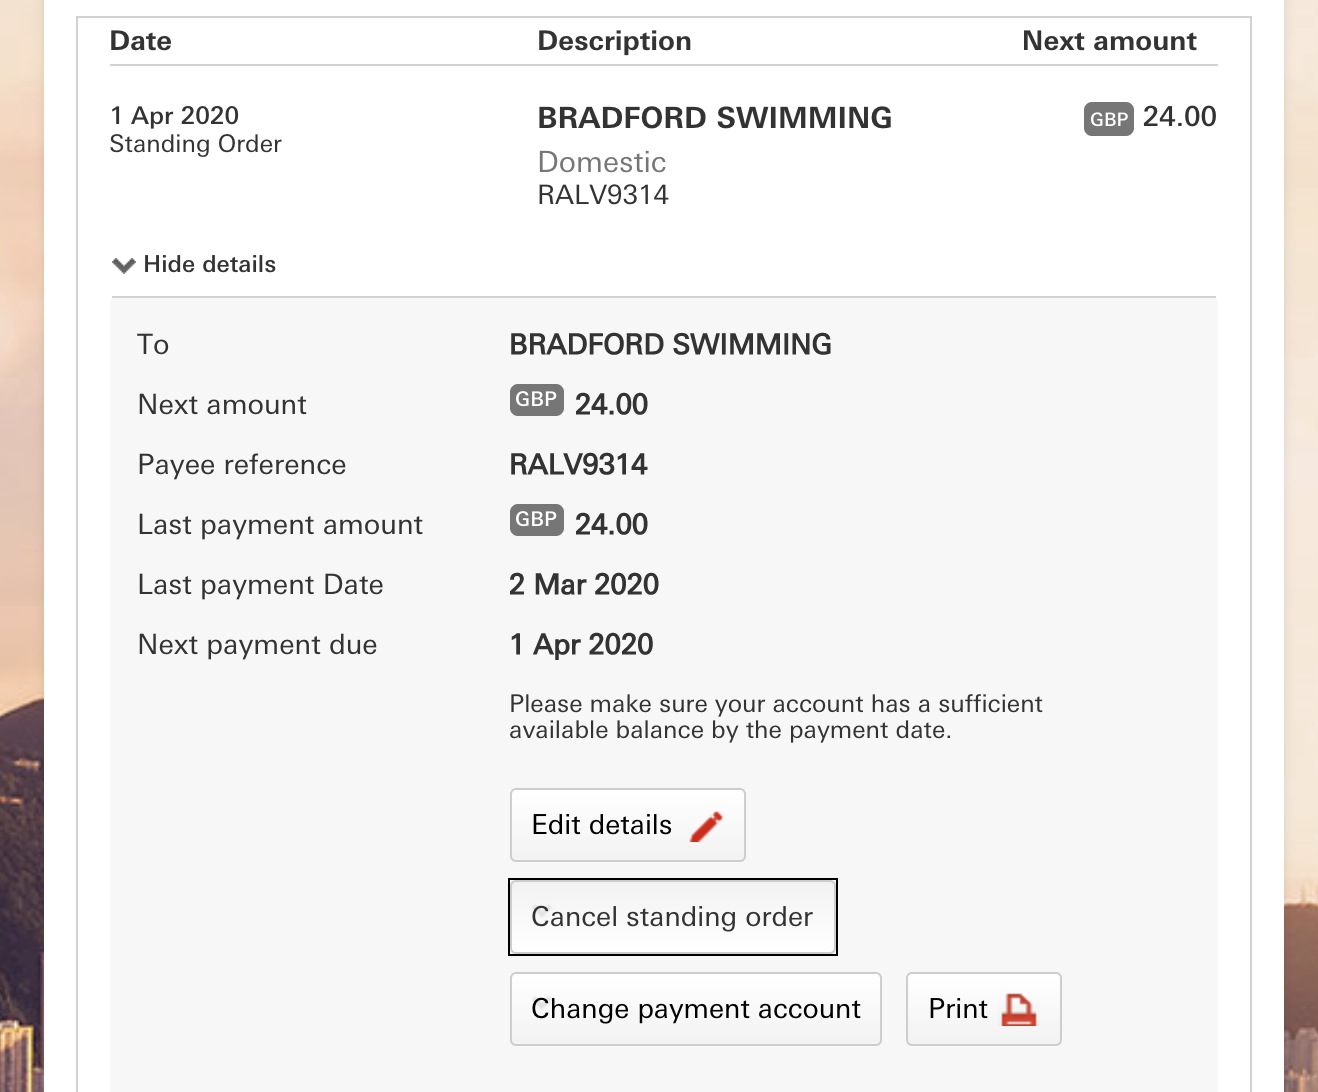Click the GBP badge beside Last payment amount
Screen dimensions: 1318x1092
[x=536, y=520]
